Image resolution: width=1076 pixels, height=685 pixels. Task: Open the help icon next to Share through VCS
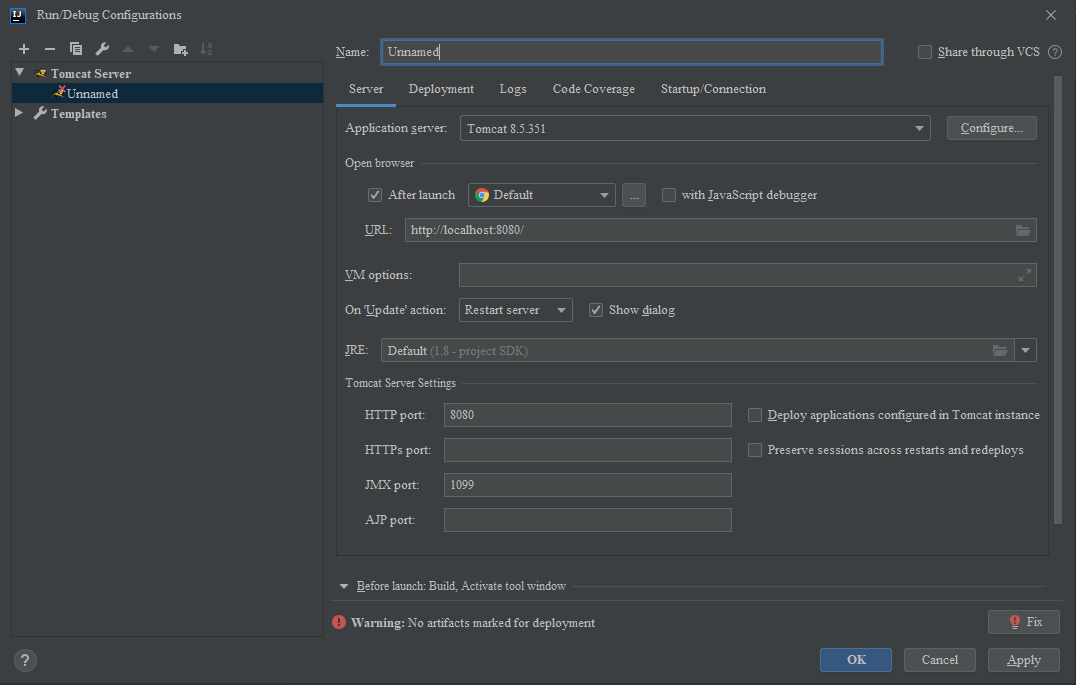point(1055,52)
